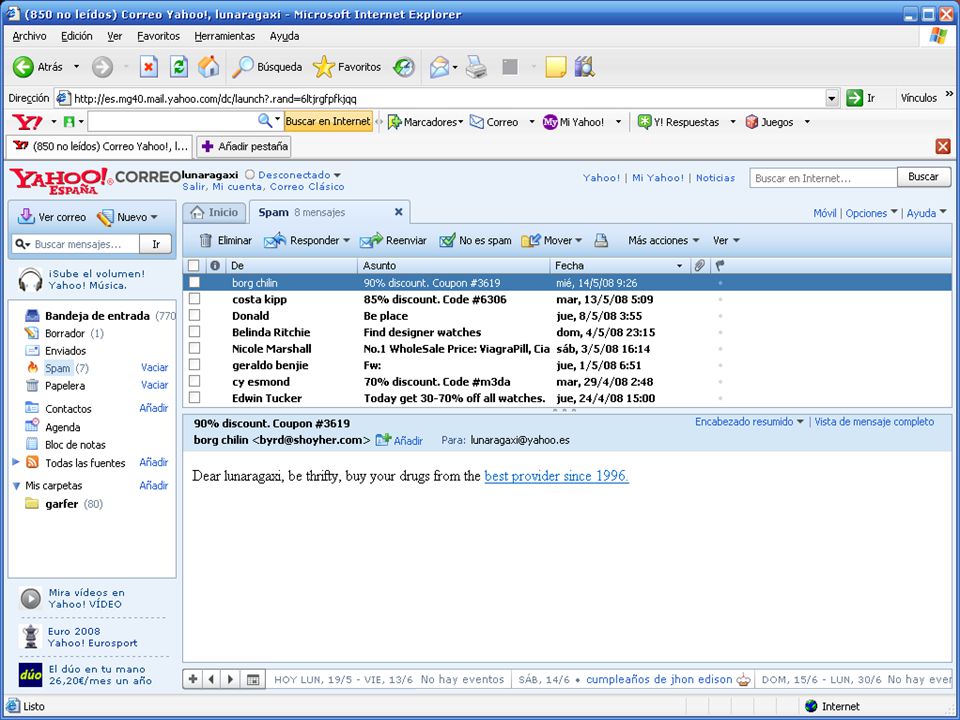This screenshot has width=960, height=720.
Task: Click the Salir link
Action: coord(193,187)
